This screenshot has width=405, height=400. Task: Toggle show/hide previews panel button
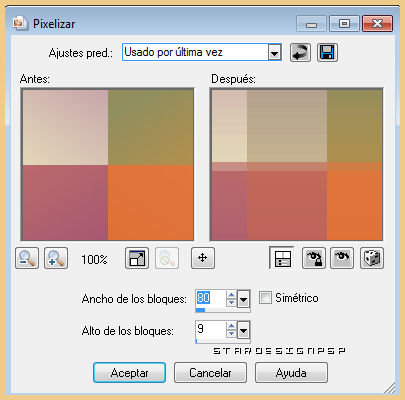coord(282,258)
